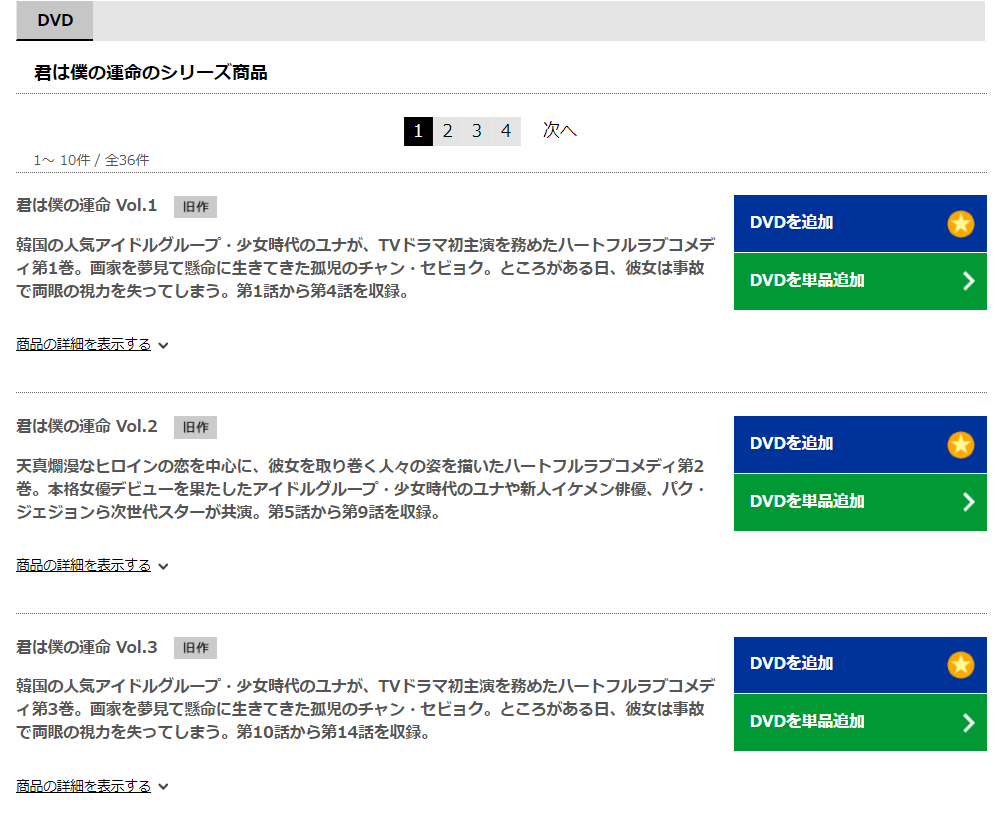Click star icon on Vol.1 DVDを追加

pyautogui.click(x=961, y=224)
